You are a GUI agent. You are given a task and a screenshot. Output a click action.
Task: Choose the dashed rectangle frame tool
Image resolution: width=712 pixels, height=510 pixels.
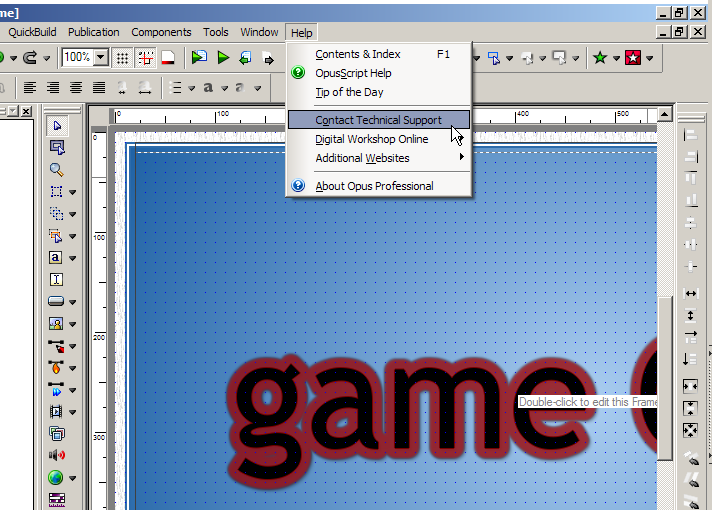click(56, 192)
